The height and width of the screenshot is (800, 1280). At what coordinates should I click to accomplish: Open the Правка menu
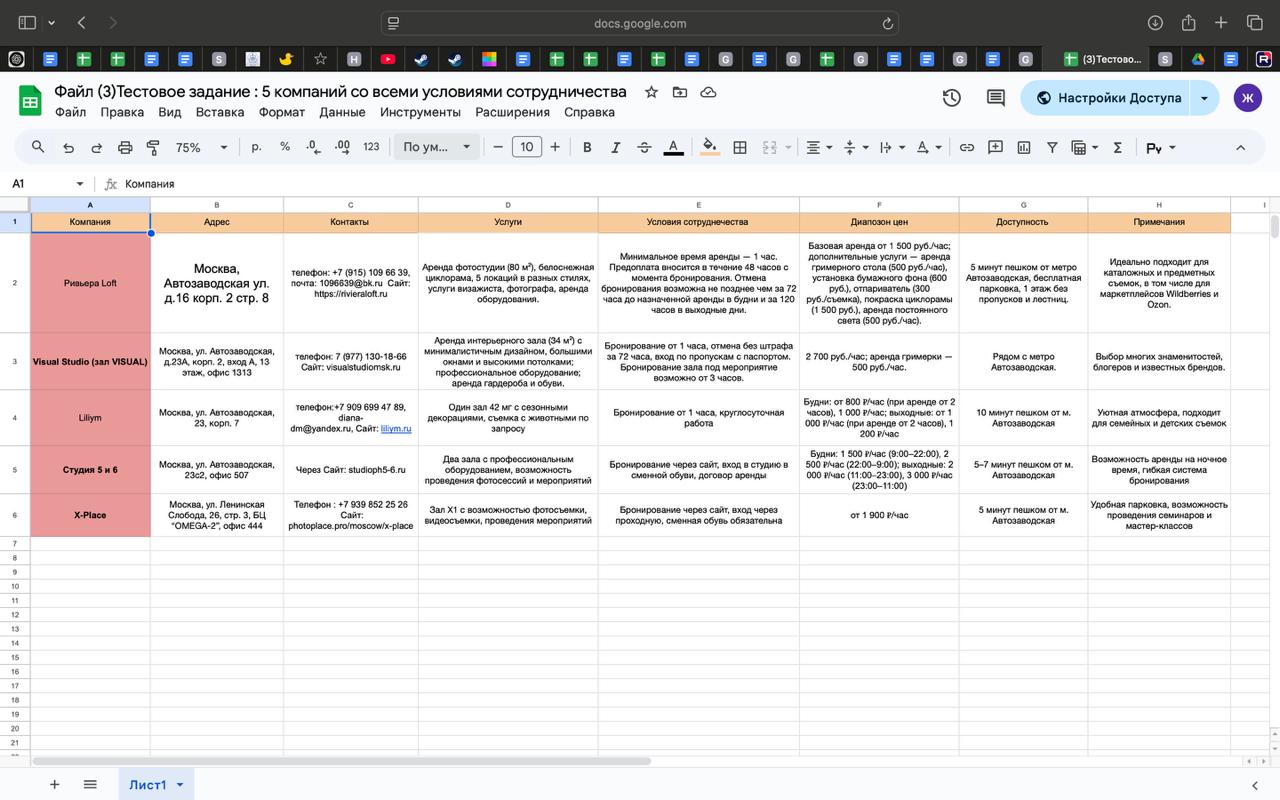click(x=122, y=112)
